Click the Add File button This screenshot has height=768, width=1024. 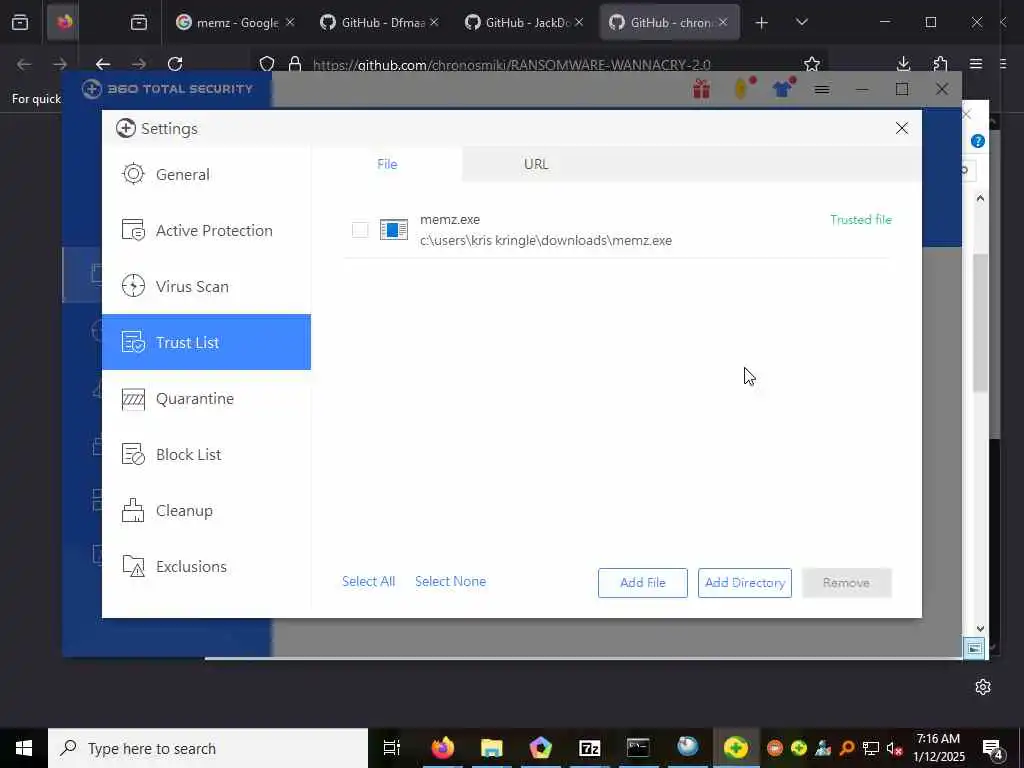coord(643,583)
